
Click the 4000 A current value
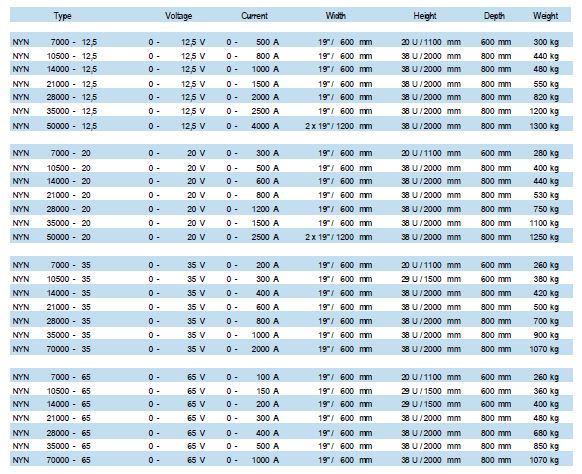pos(265,126)
